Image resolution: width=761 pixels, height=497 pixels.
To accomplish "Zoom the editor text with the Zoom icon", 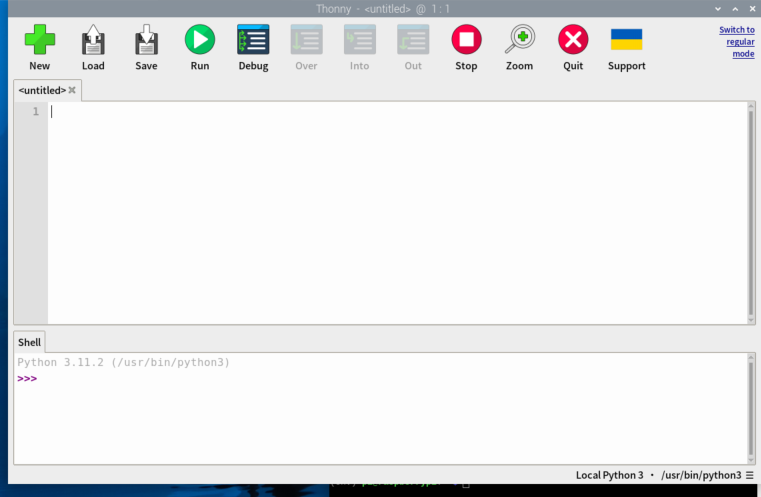I will tap(520, 39).
